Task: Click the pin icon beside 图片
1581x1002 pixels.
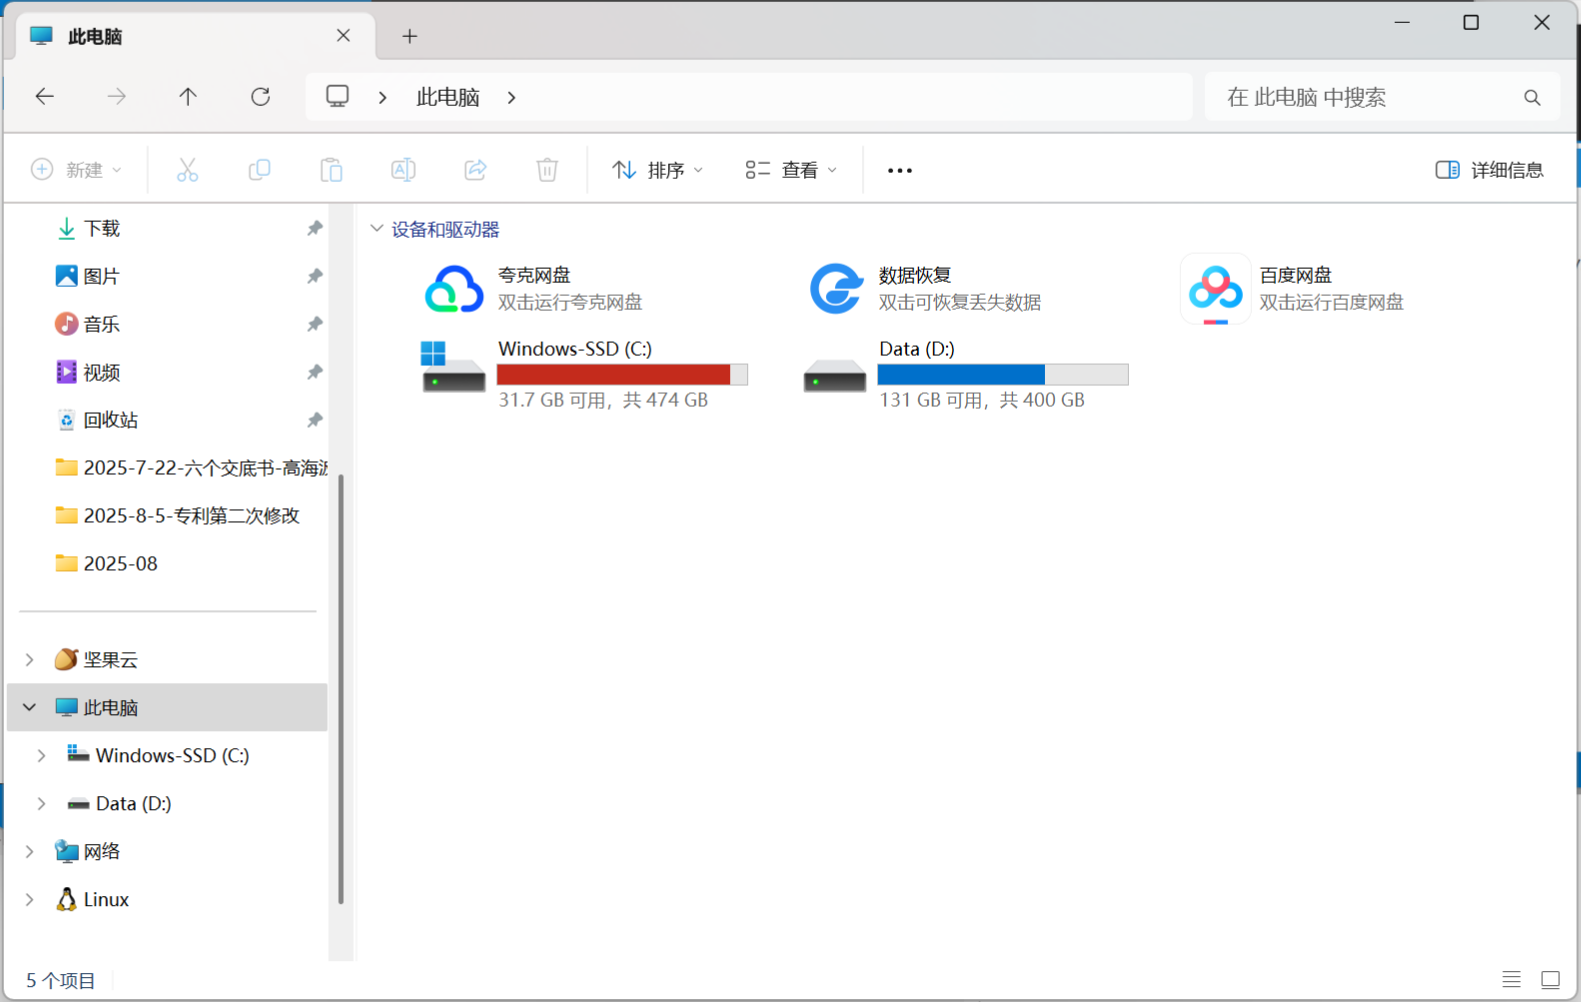Action: (x=315, y=276)
